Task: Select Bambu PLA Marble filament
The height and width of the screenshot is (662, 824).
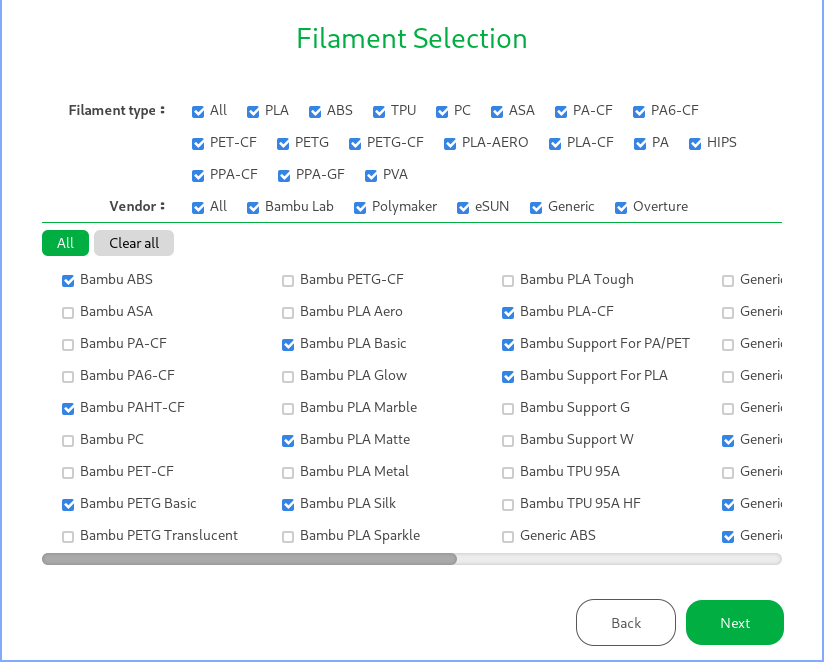Action: [x=288, y=408]
